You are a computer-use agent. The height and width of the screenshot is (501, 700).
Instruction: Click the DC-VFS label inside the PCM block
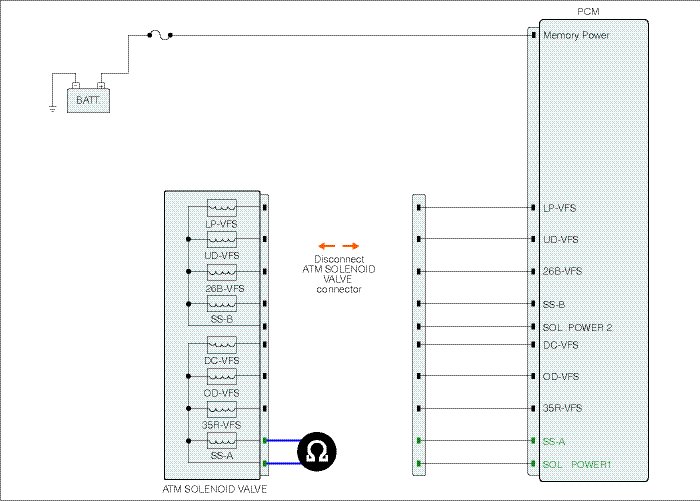click(561, 345)
